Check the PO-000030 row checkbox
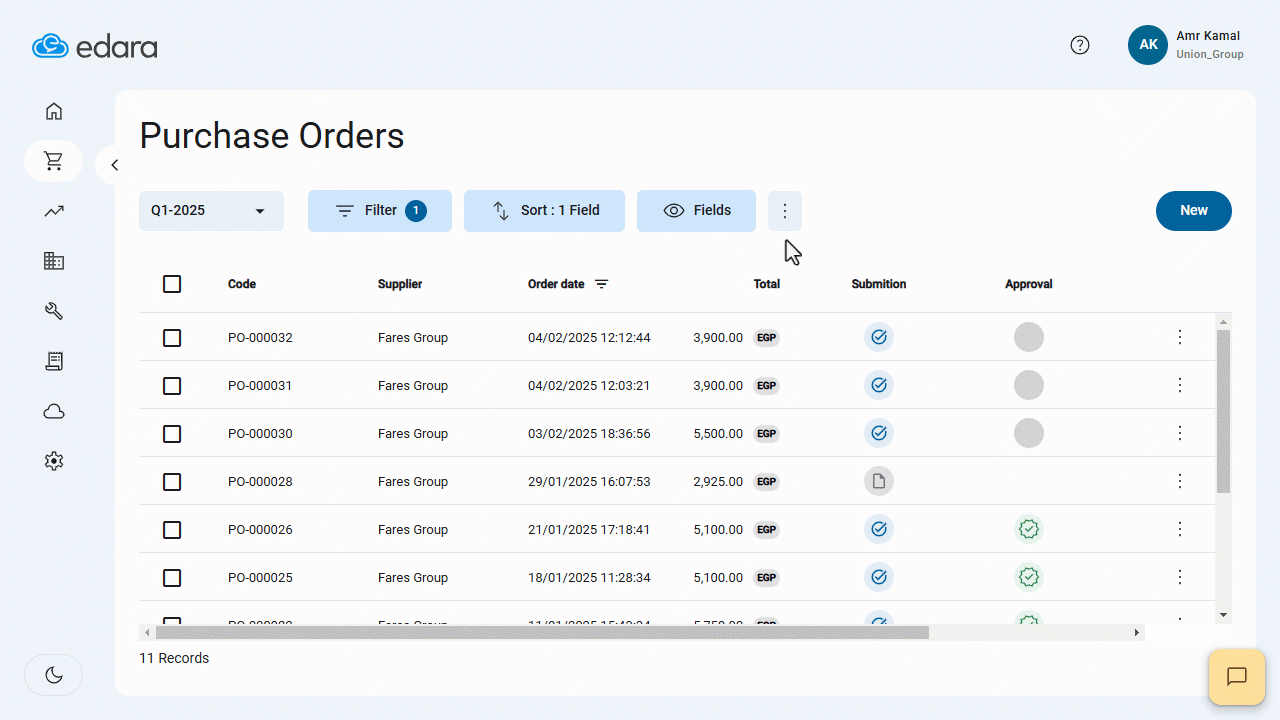 (x=172, y=434)
